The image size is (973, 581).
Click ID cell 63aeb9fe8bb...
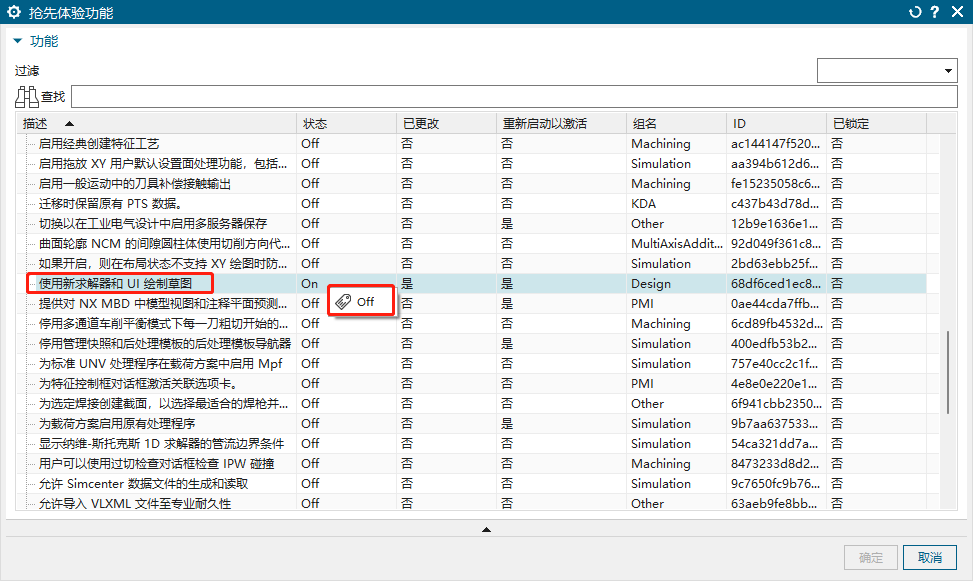pos(774,503)
